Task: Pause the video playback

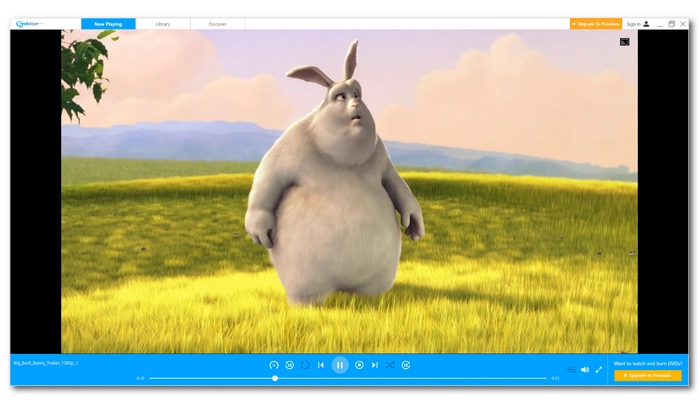Action: click(340, 365)
